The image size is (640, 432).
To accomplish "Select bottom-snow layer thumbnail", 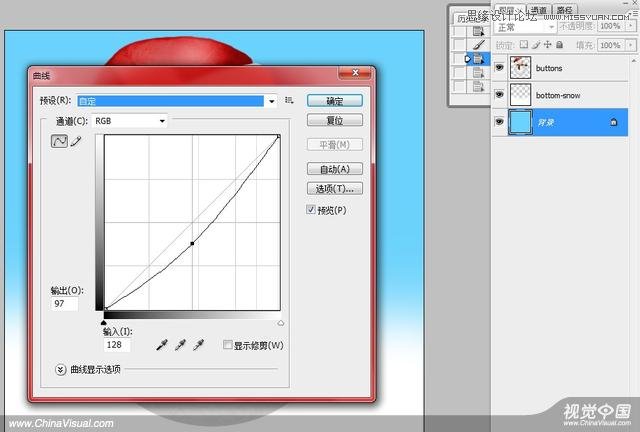I will (x=520, y=95).
